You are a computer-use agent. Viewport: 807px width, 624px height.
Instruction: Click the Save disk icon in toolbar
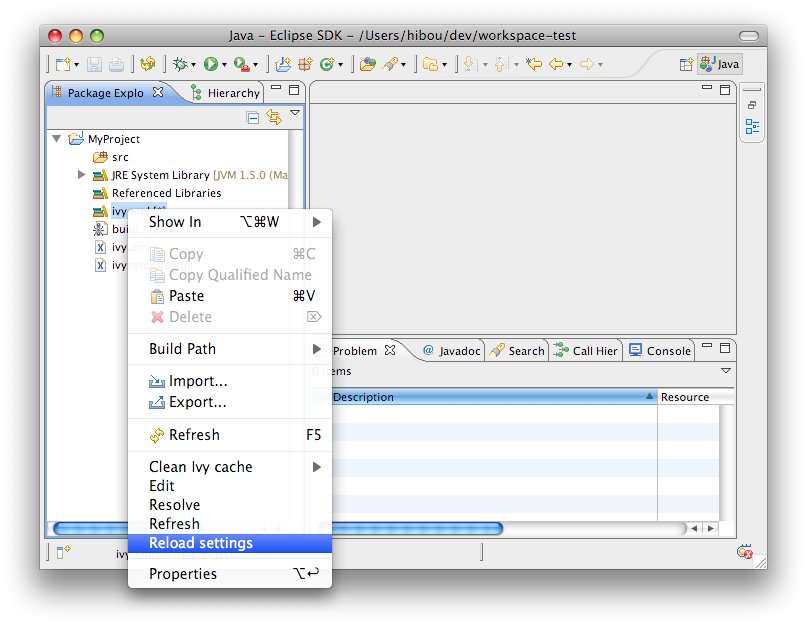click(x=93, y=64)
